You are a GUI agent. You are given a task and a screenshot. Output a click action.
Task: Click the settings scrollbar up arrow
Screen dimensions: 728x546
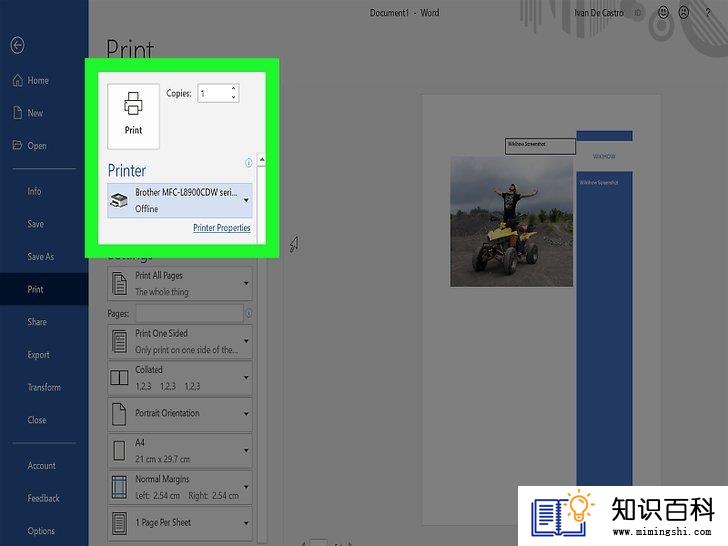click(x=262, y=160)
